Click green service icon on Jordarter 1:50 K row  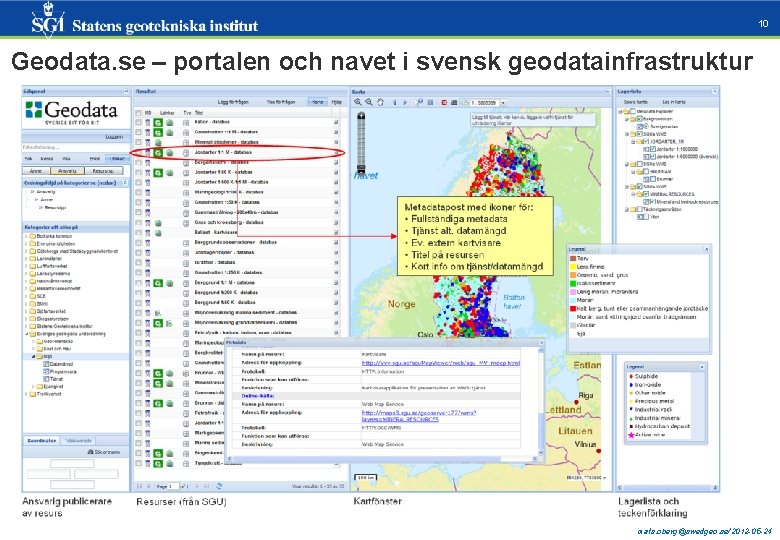tap(158, 173)
